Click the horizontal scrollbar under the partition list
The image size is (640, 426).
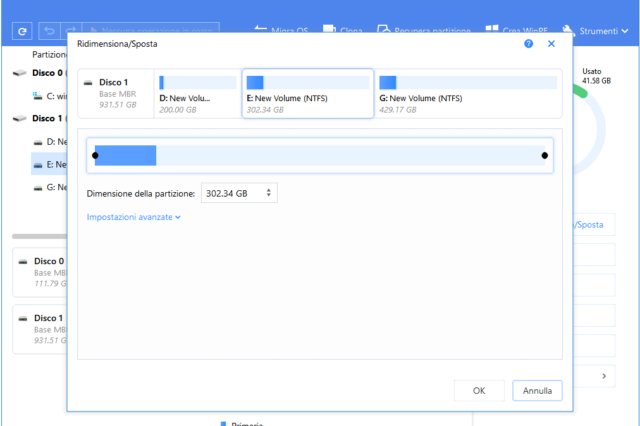pyautogui.click(x=40, y=236)
